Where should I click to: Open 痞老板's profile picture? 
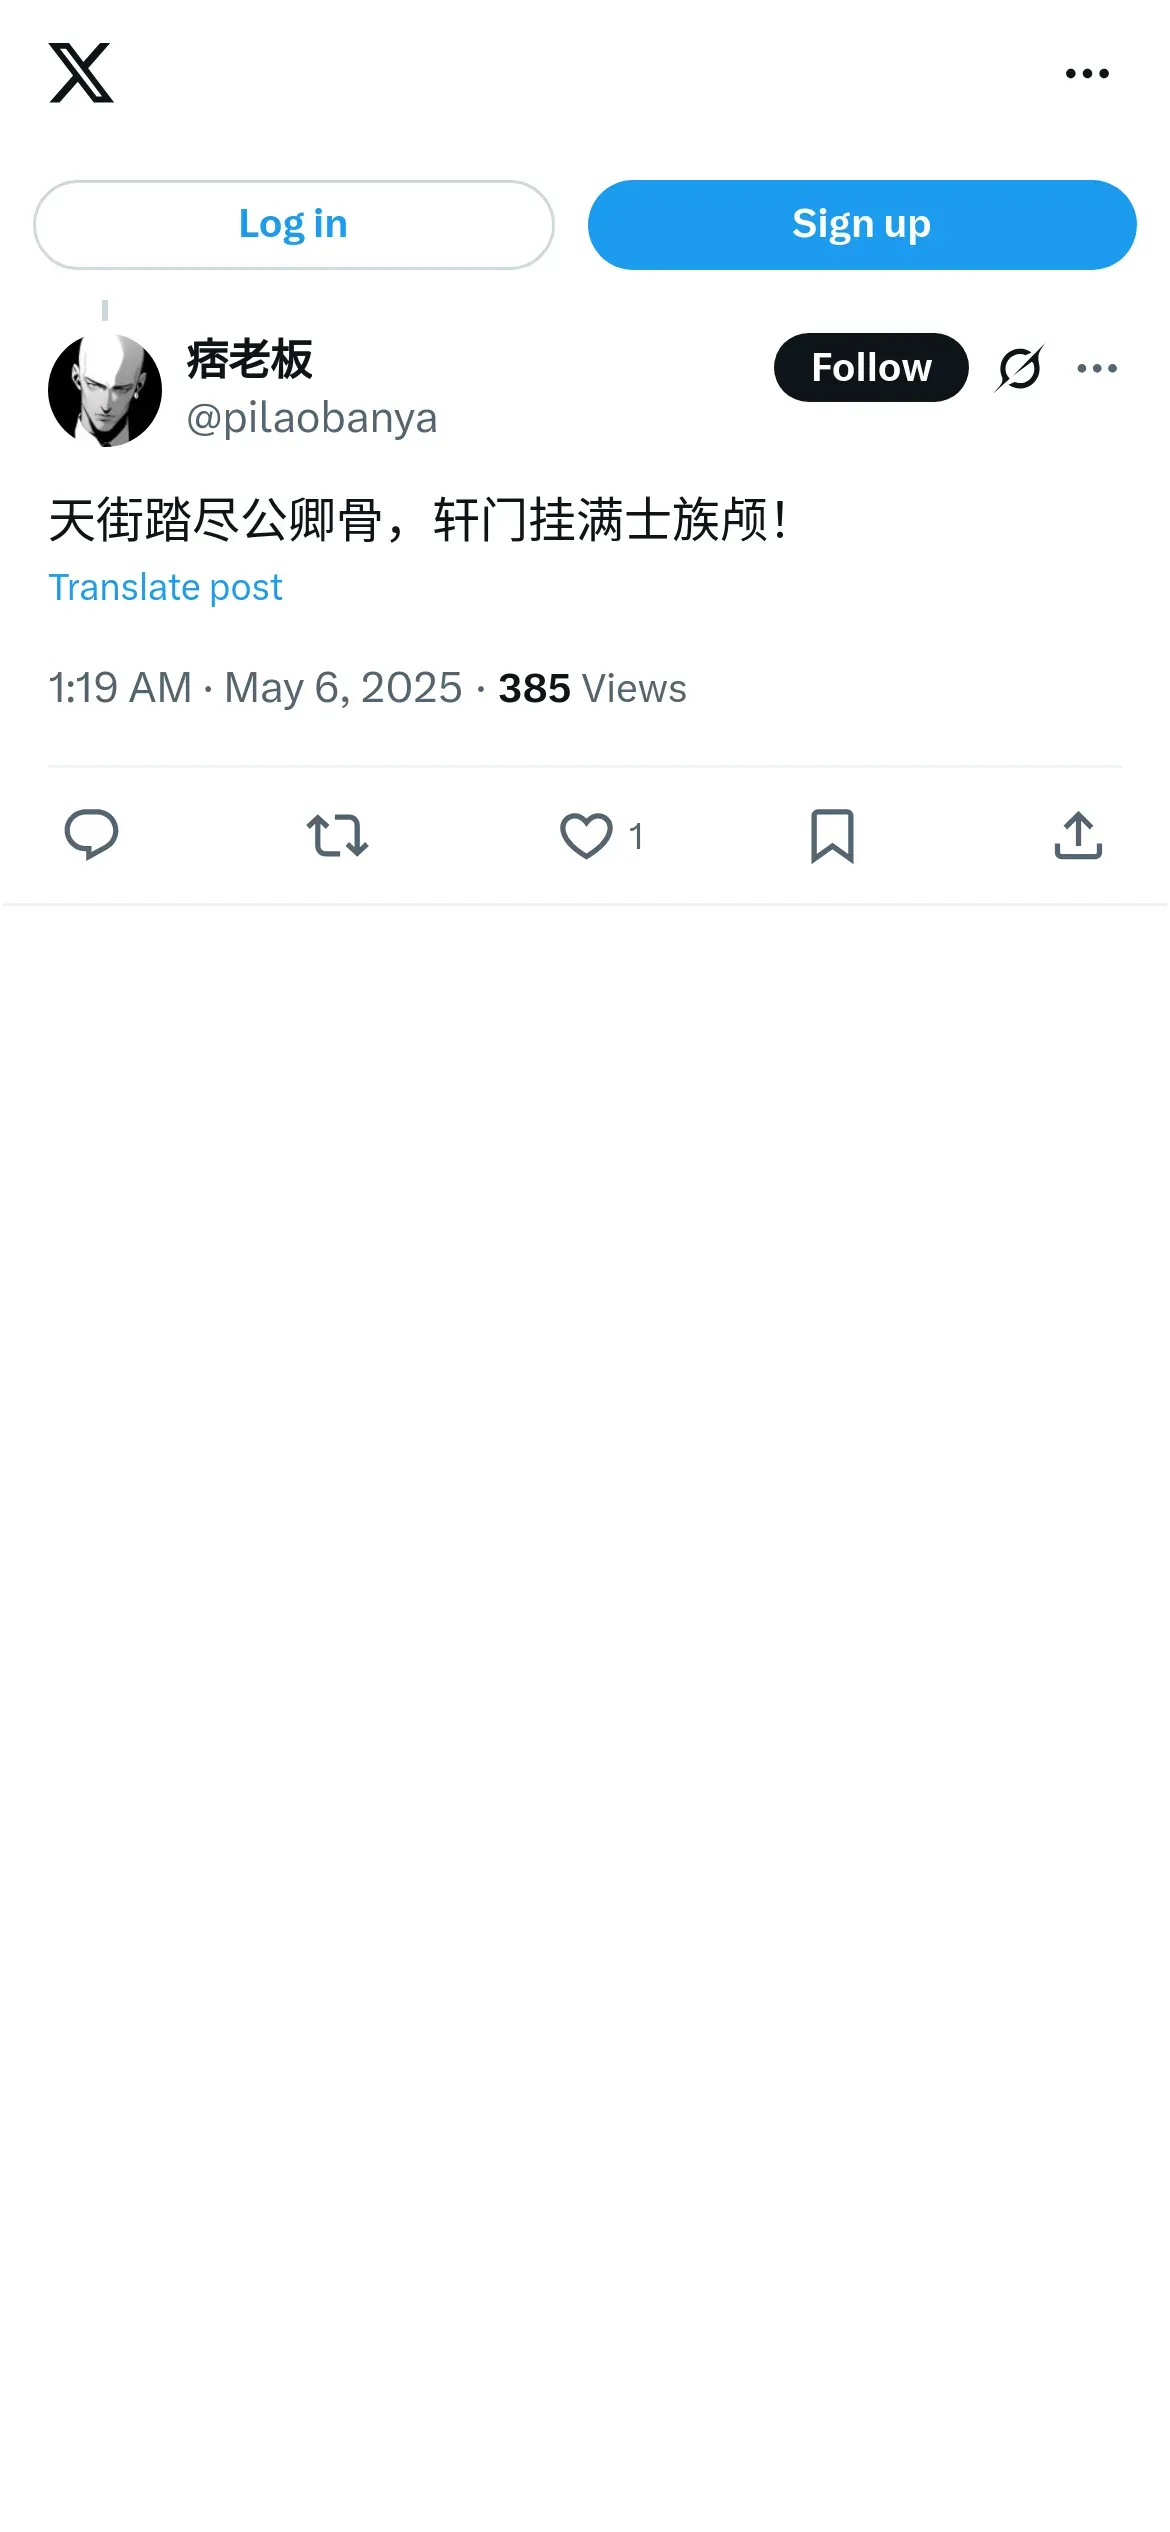coord(105,390)
